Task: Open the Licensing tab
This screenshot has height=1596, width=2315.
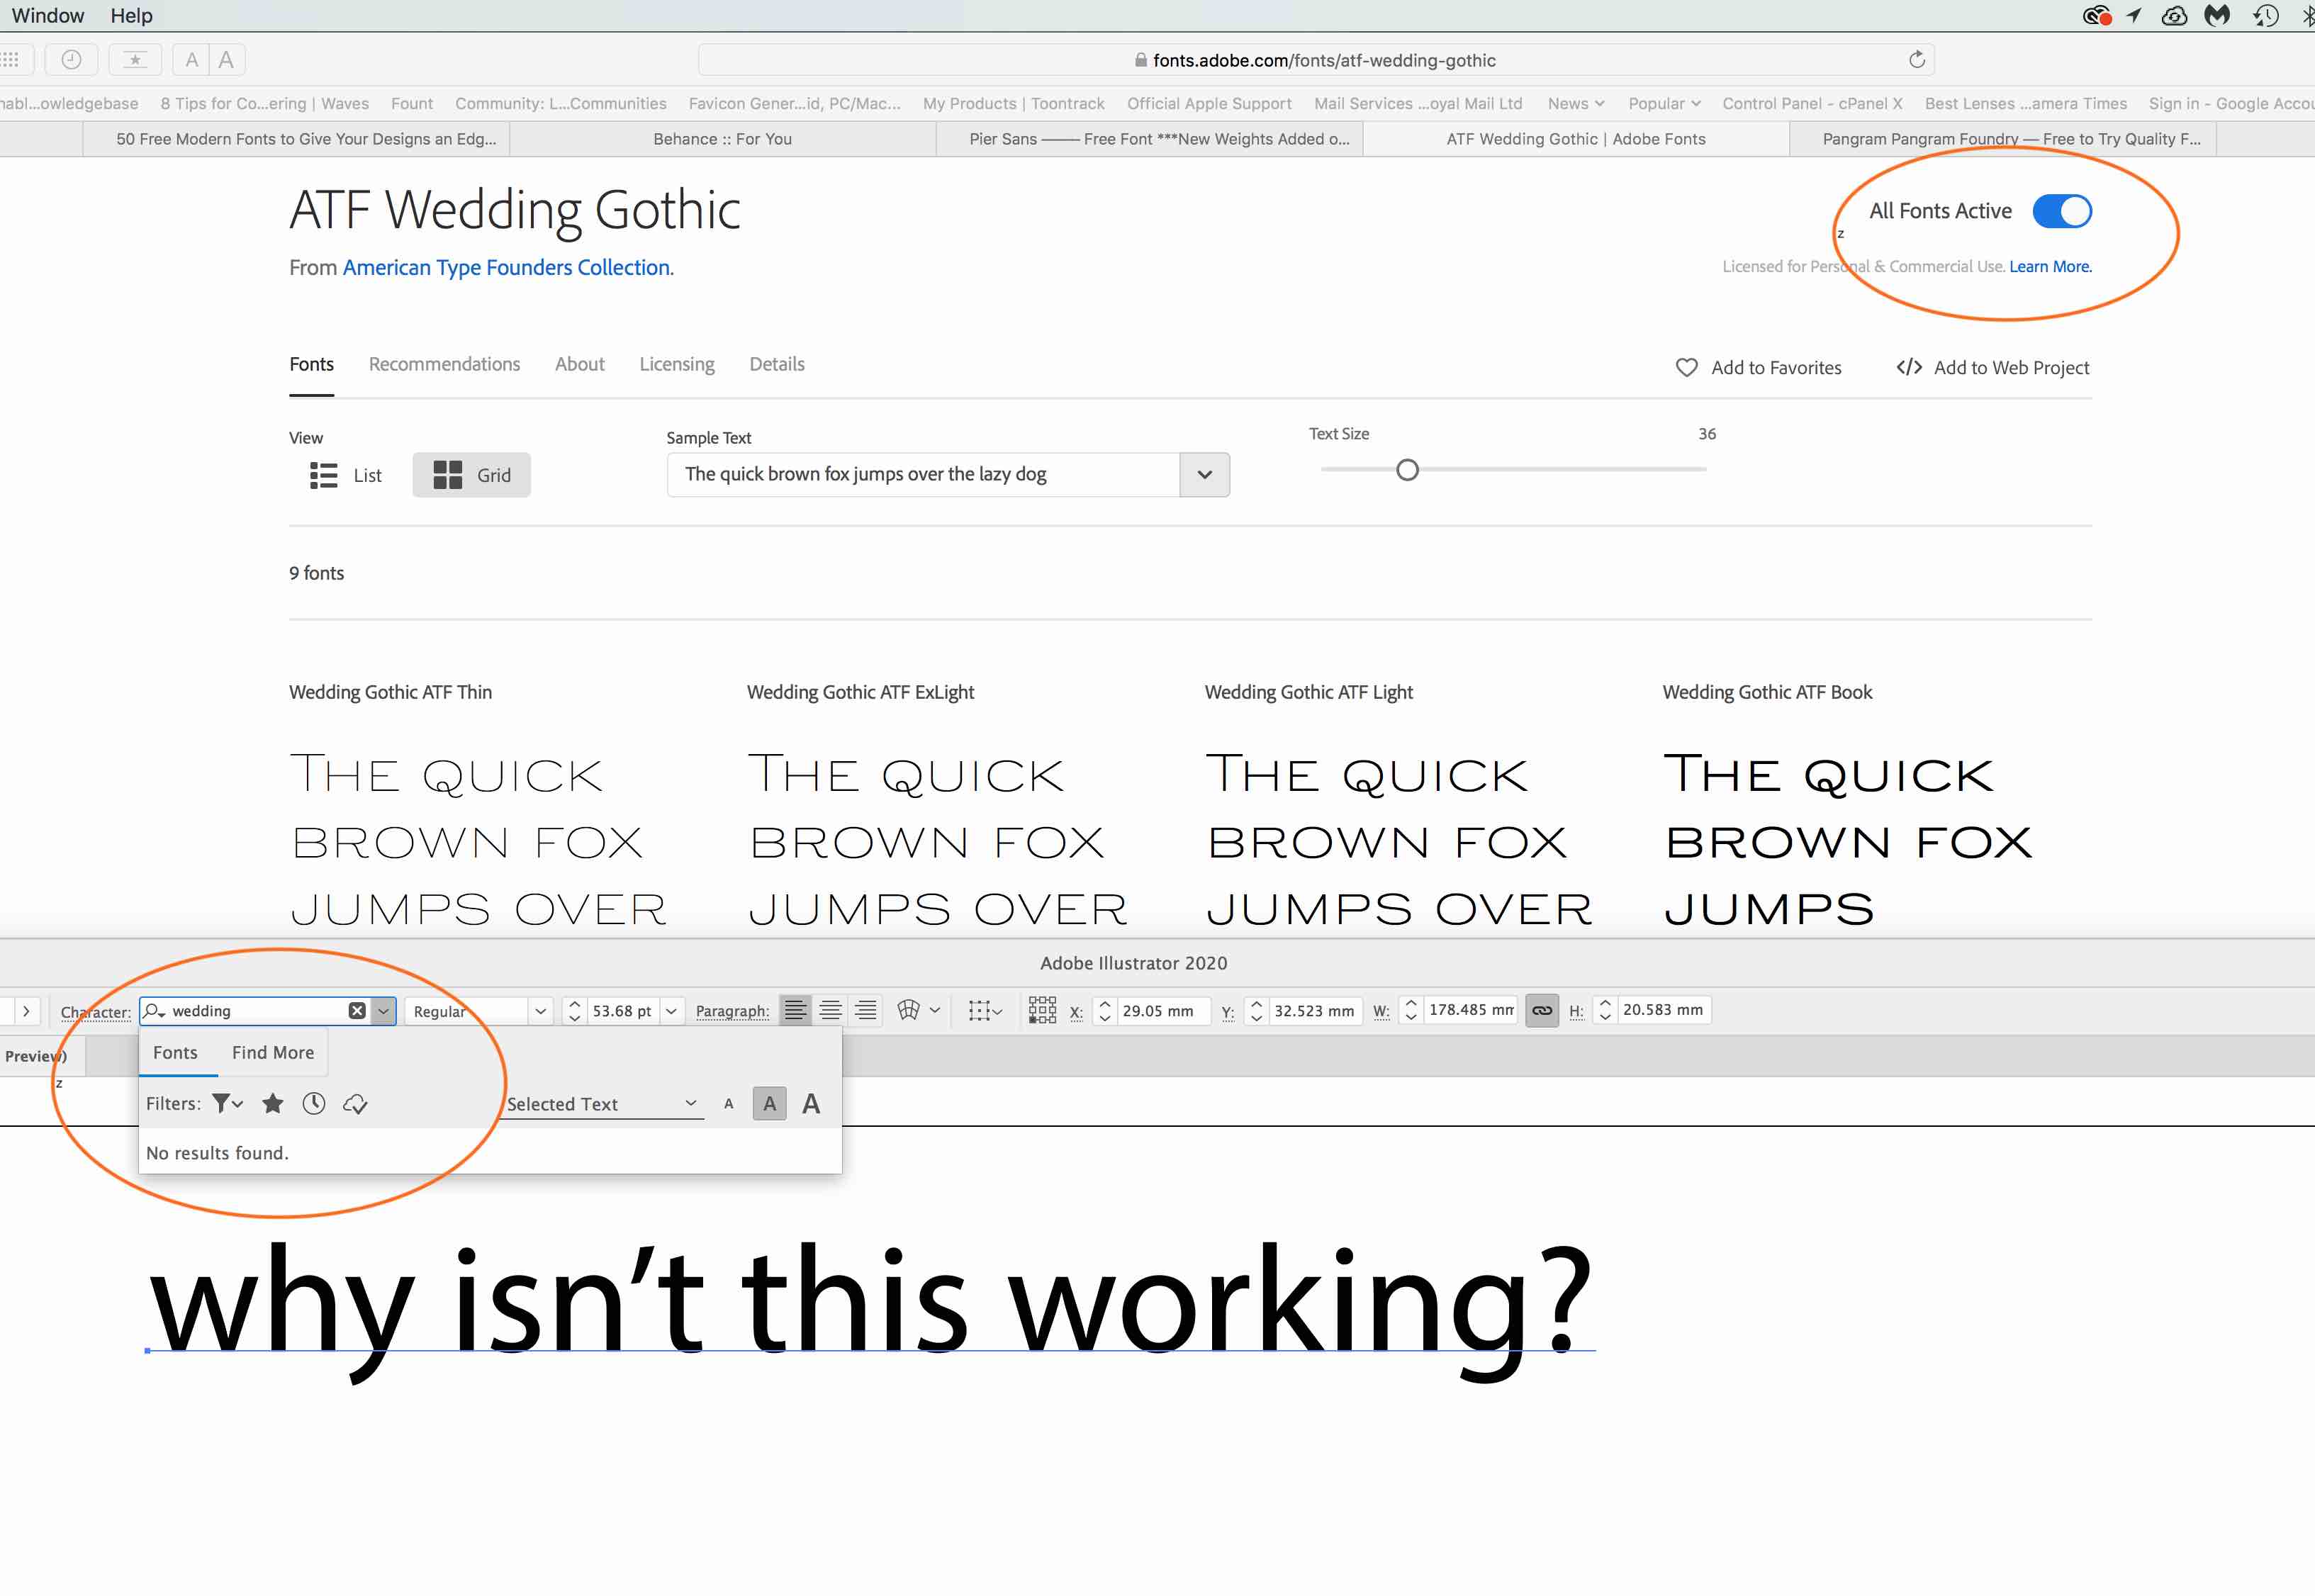Action: click(677, 364)
